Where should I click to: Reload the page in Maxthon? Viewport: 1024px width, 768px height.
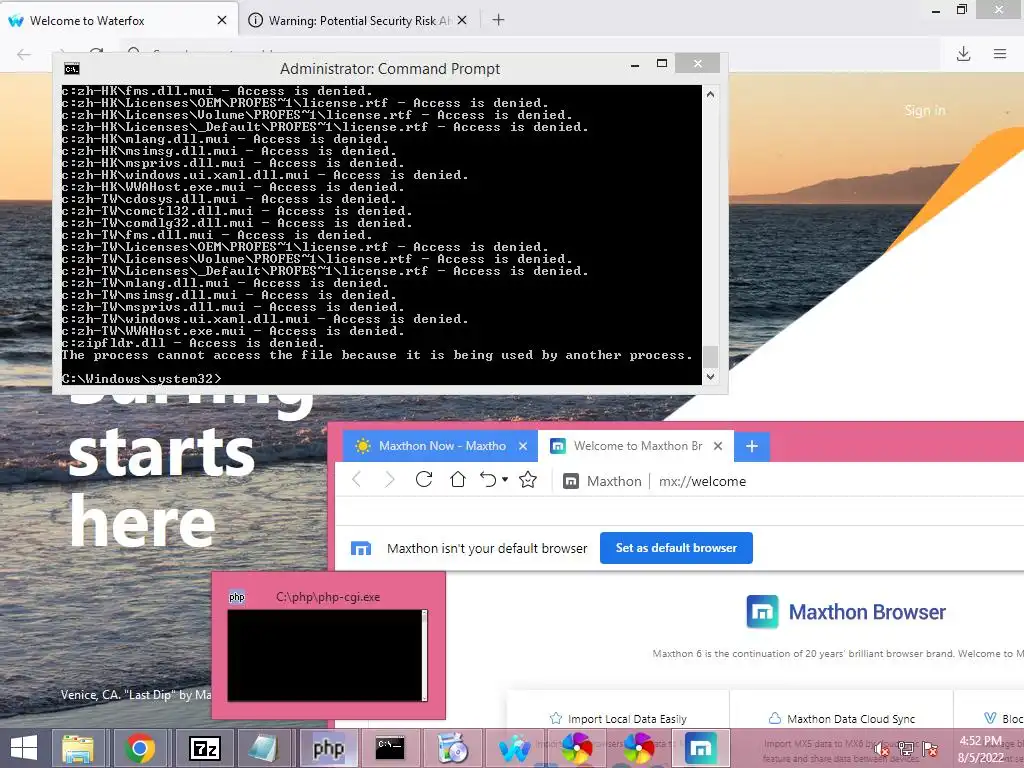pyautogui.click(x=424, y=480)
